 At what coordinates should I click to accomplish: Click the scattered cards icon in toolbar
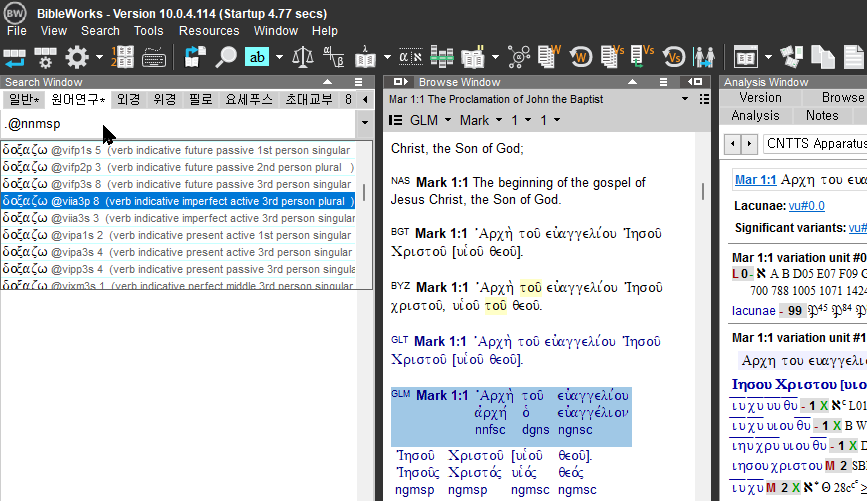coord(791,57)
